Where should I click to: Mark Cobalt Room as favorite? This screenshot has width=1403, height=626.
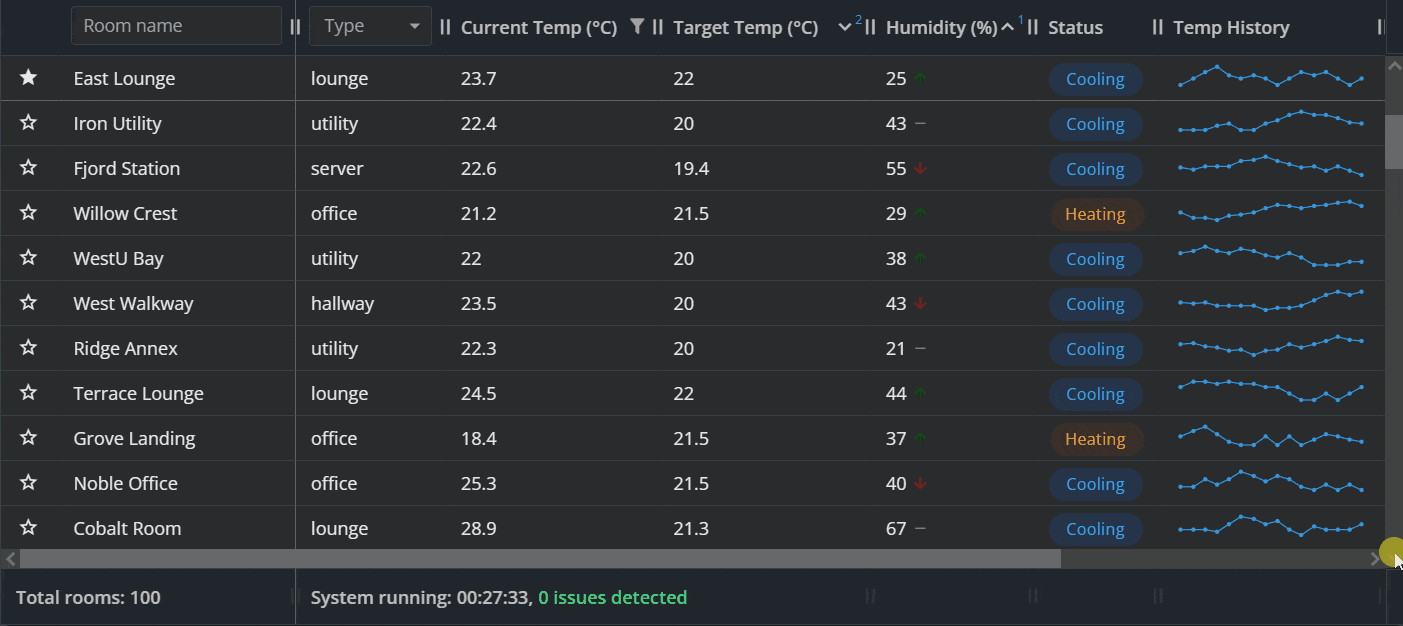point(28,528)
